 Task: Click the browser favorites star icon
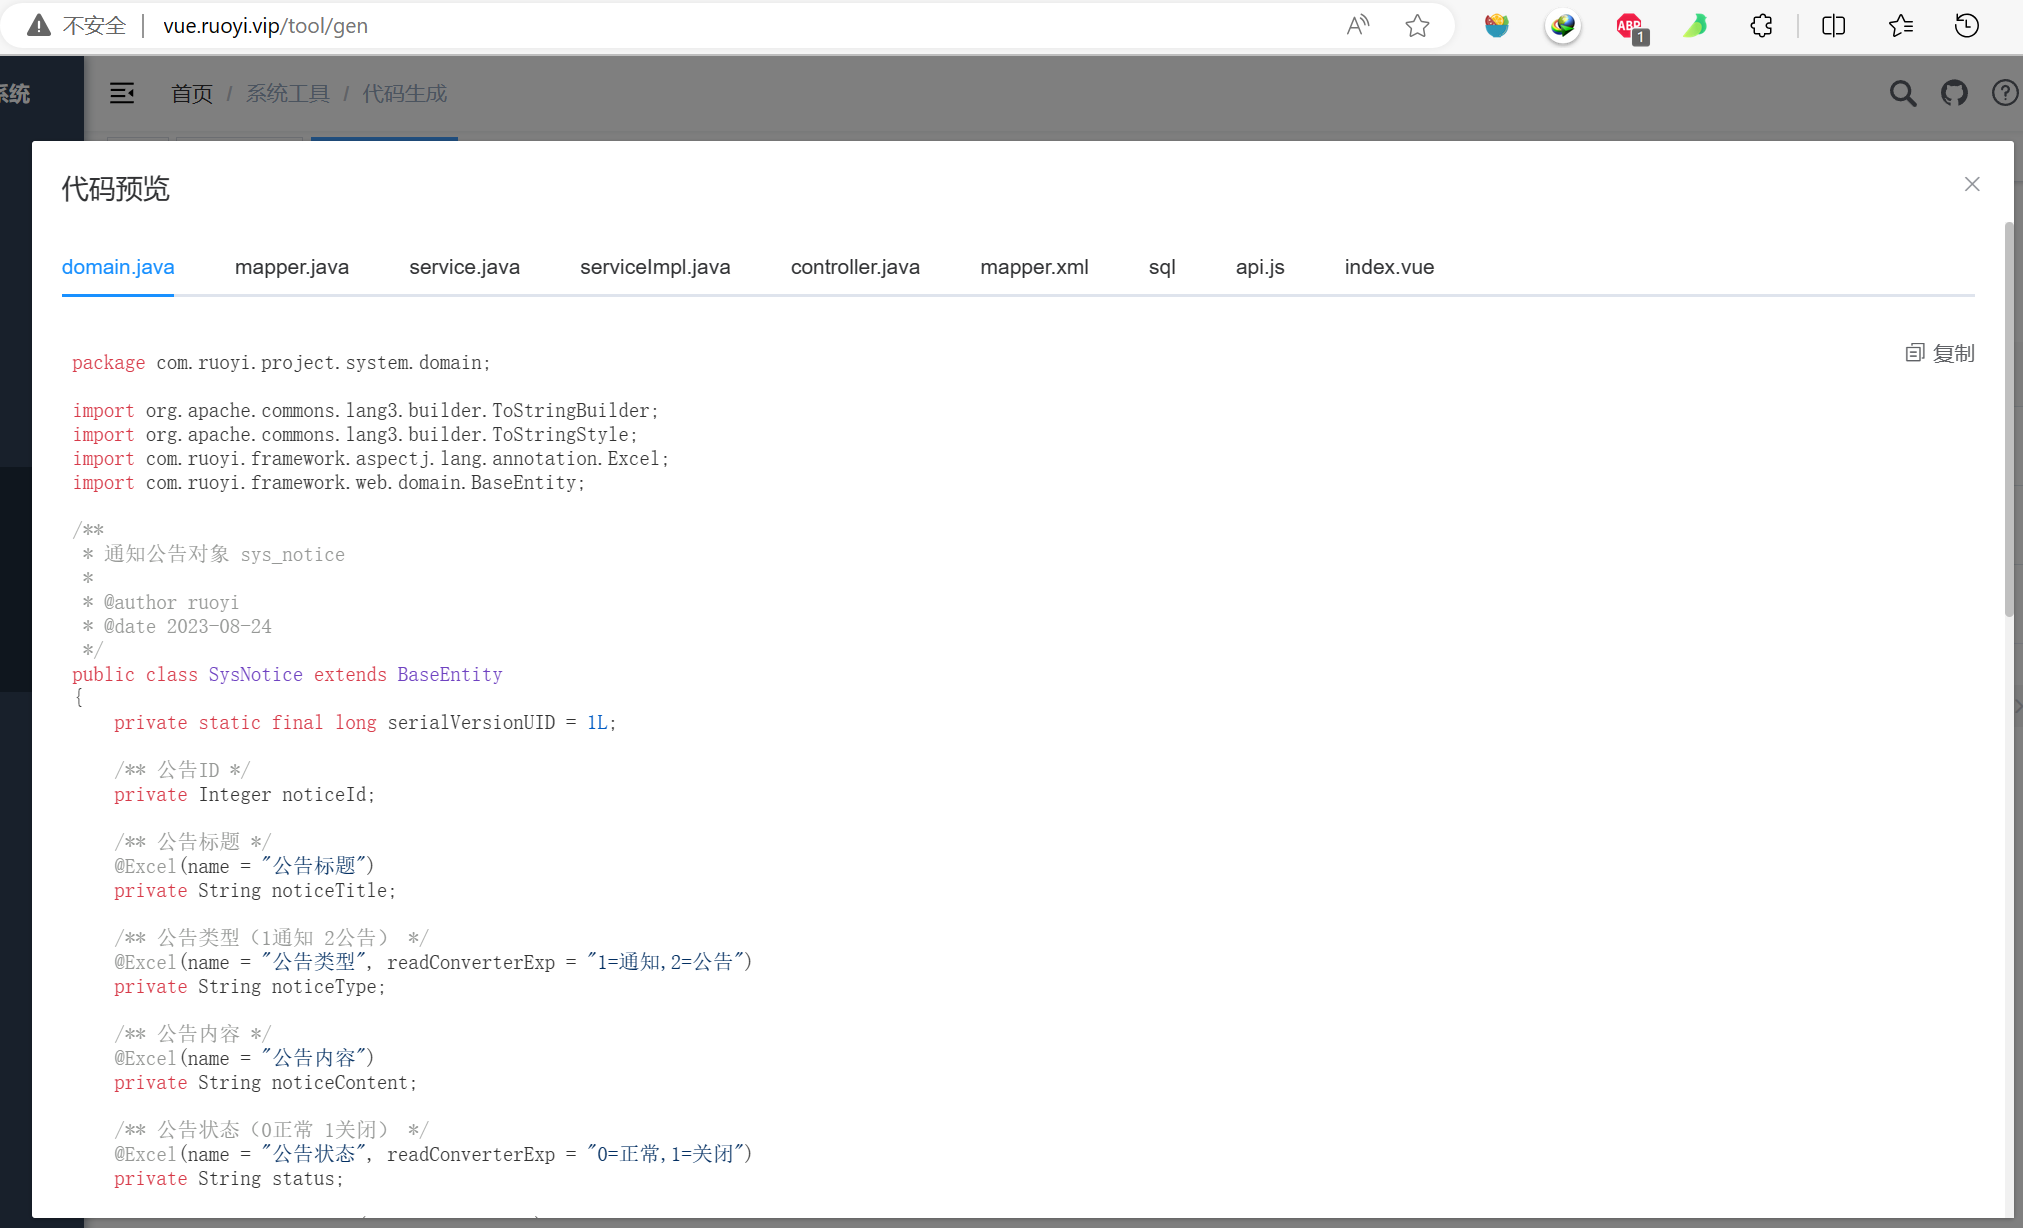[x=1417, y=26]
